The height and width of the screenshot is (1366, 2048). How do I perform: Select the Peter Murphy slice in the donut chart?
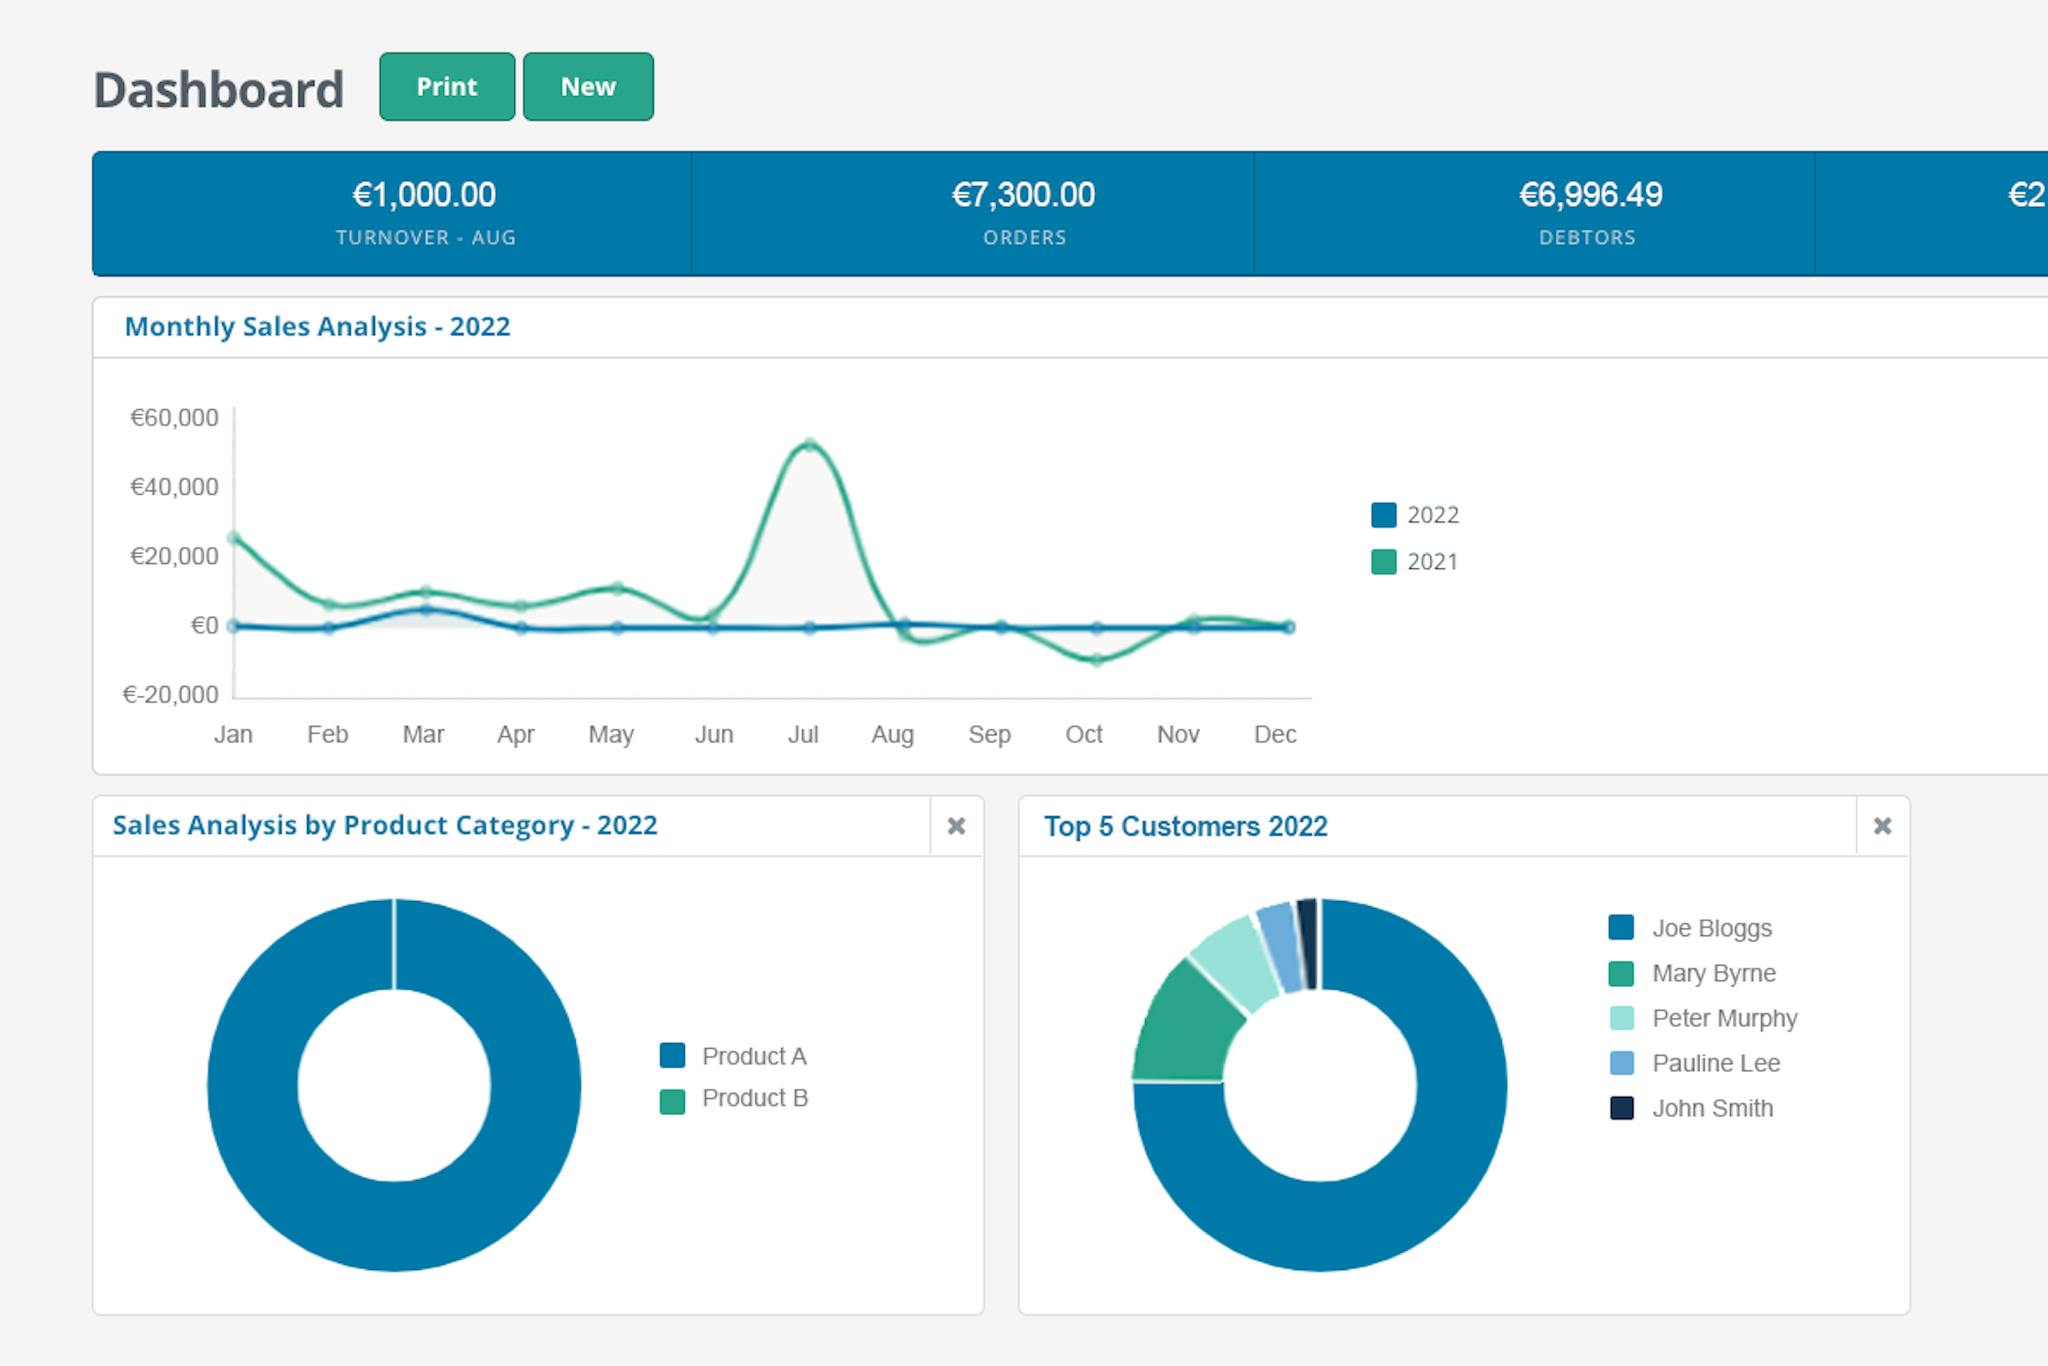point(1230,955)
